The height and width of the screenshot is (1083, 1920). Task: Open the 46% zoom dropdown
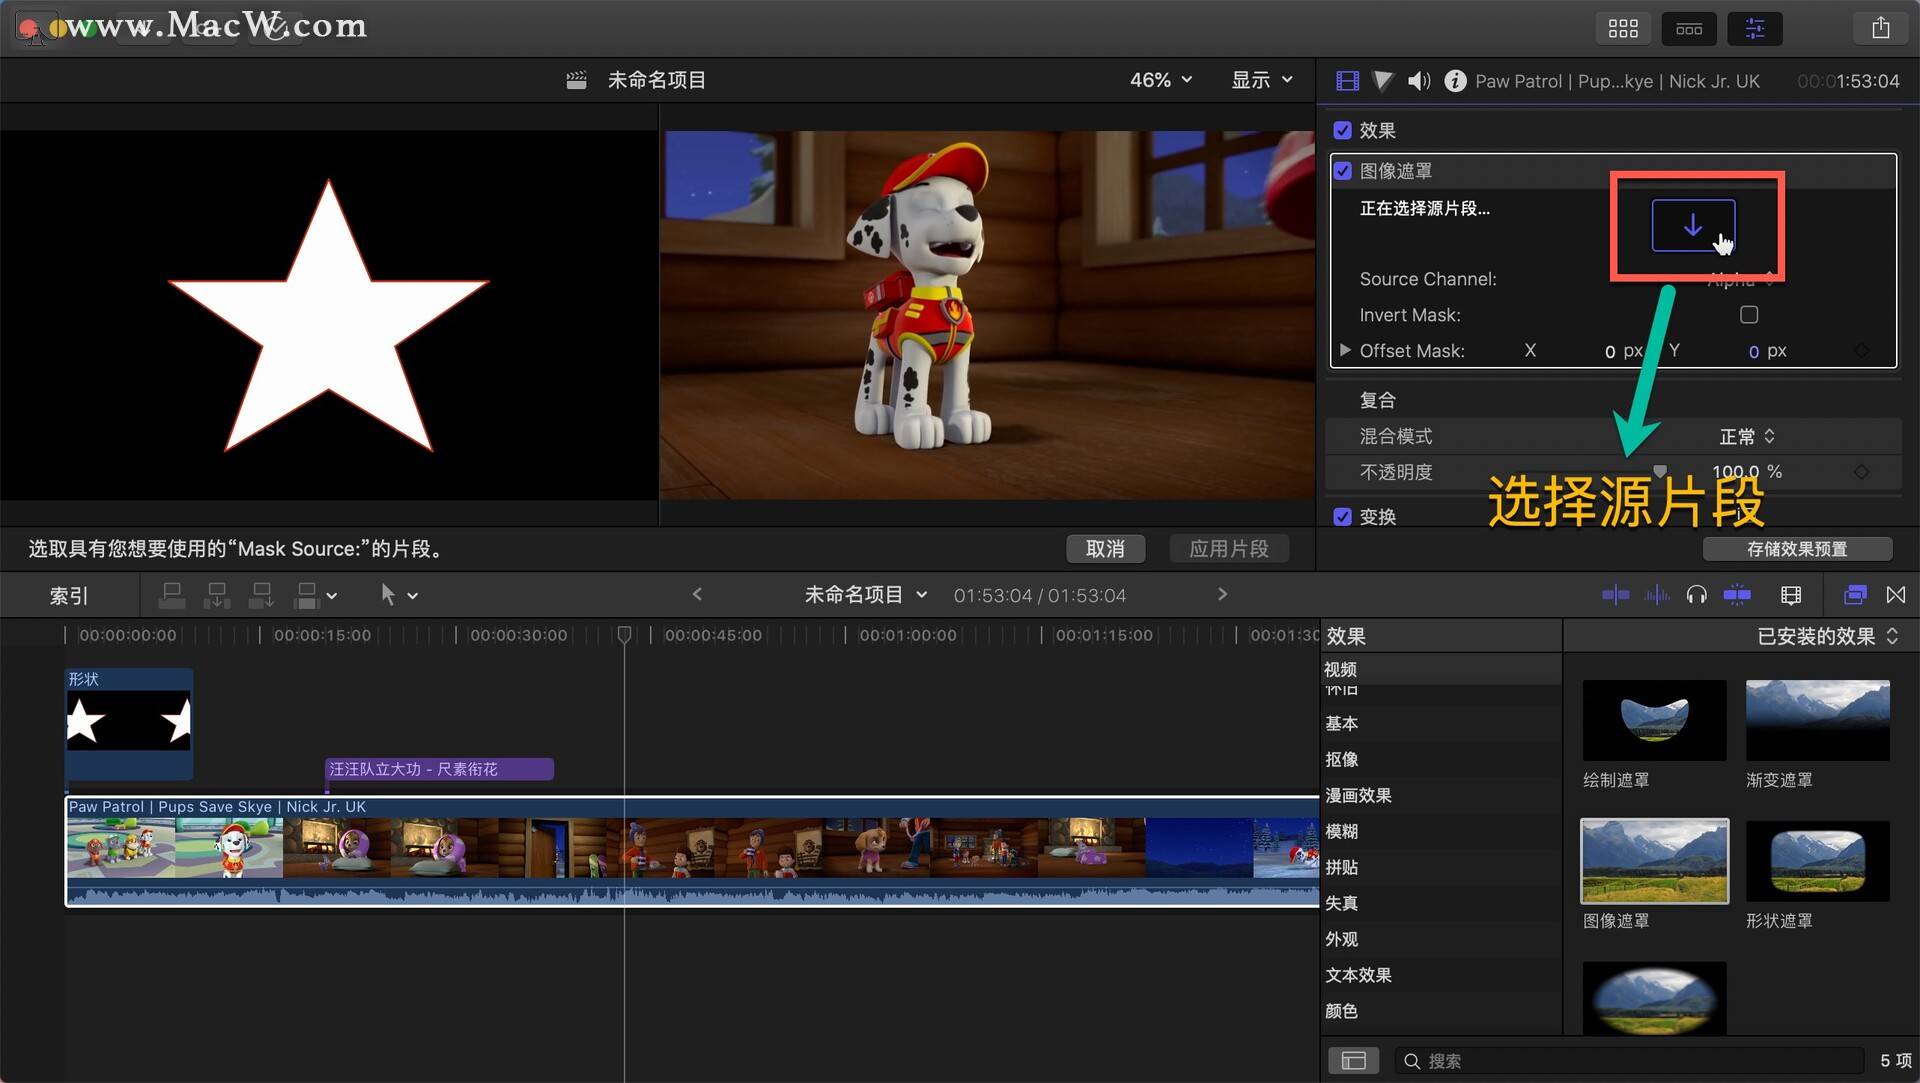point(1160,80)
